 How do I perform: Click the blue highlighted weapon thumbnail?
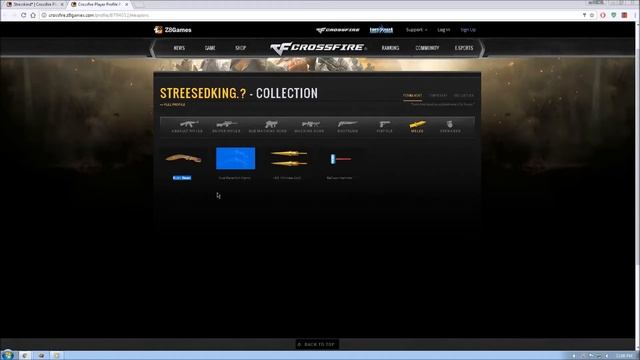pyautogui.click(x=236, y=158)
